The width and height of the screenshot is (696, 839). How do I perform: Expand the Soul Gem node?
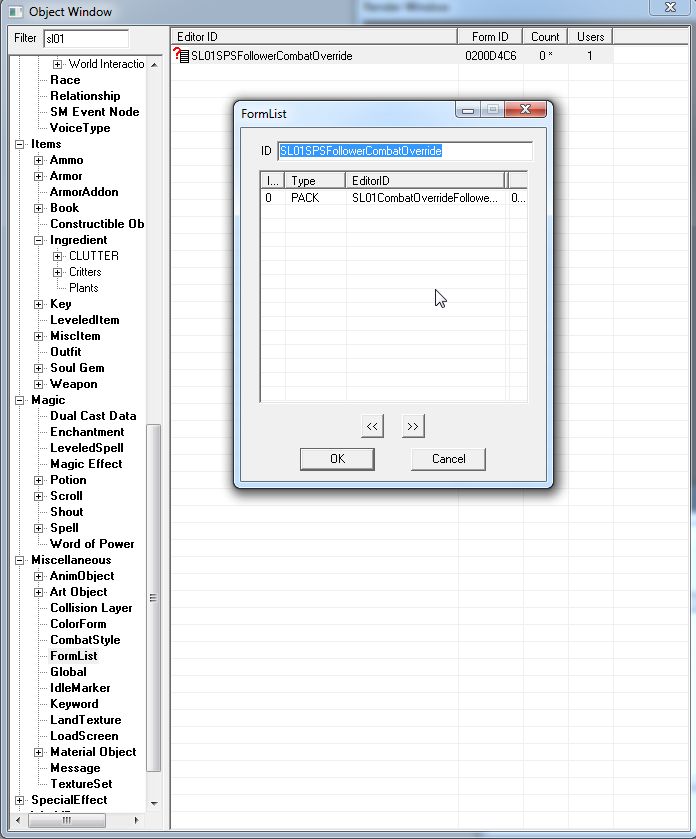point(39,369)
